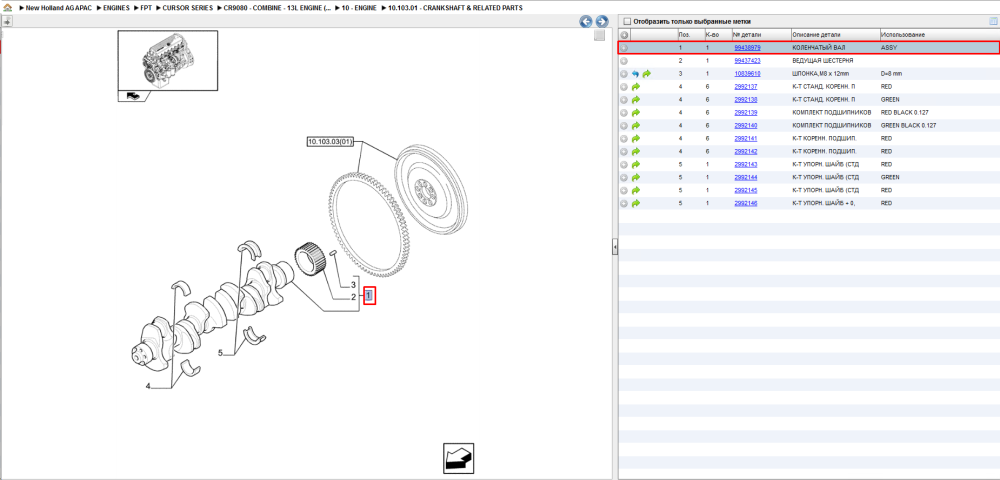The height and width of the screenshot is (480, 1000).
Task: Add part 2992146 using its circle icon
Action: tap(624, 203)
